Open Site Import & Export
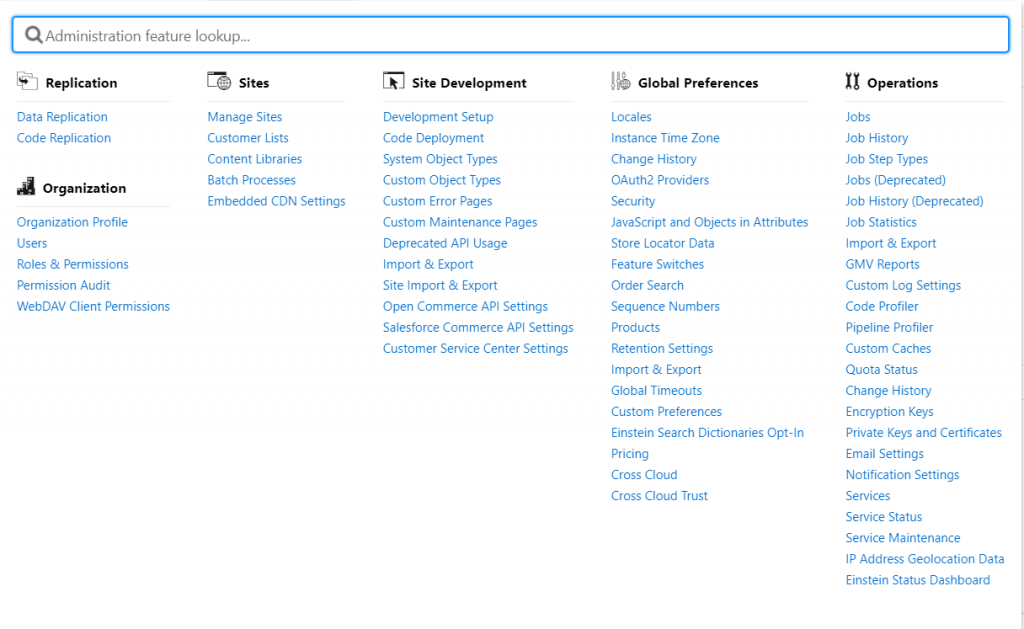The image size is (1024, 629). [440, 285]
